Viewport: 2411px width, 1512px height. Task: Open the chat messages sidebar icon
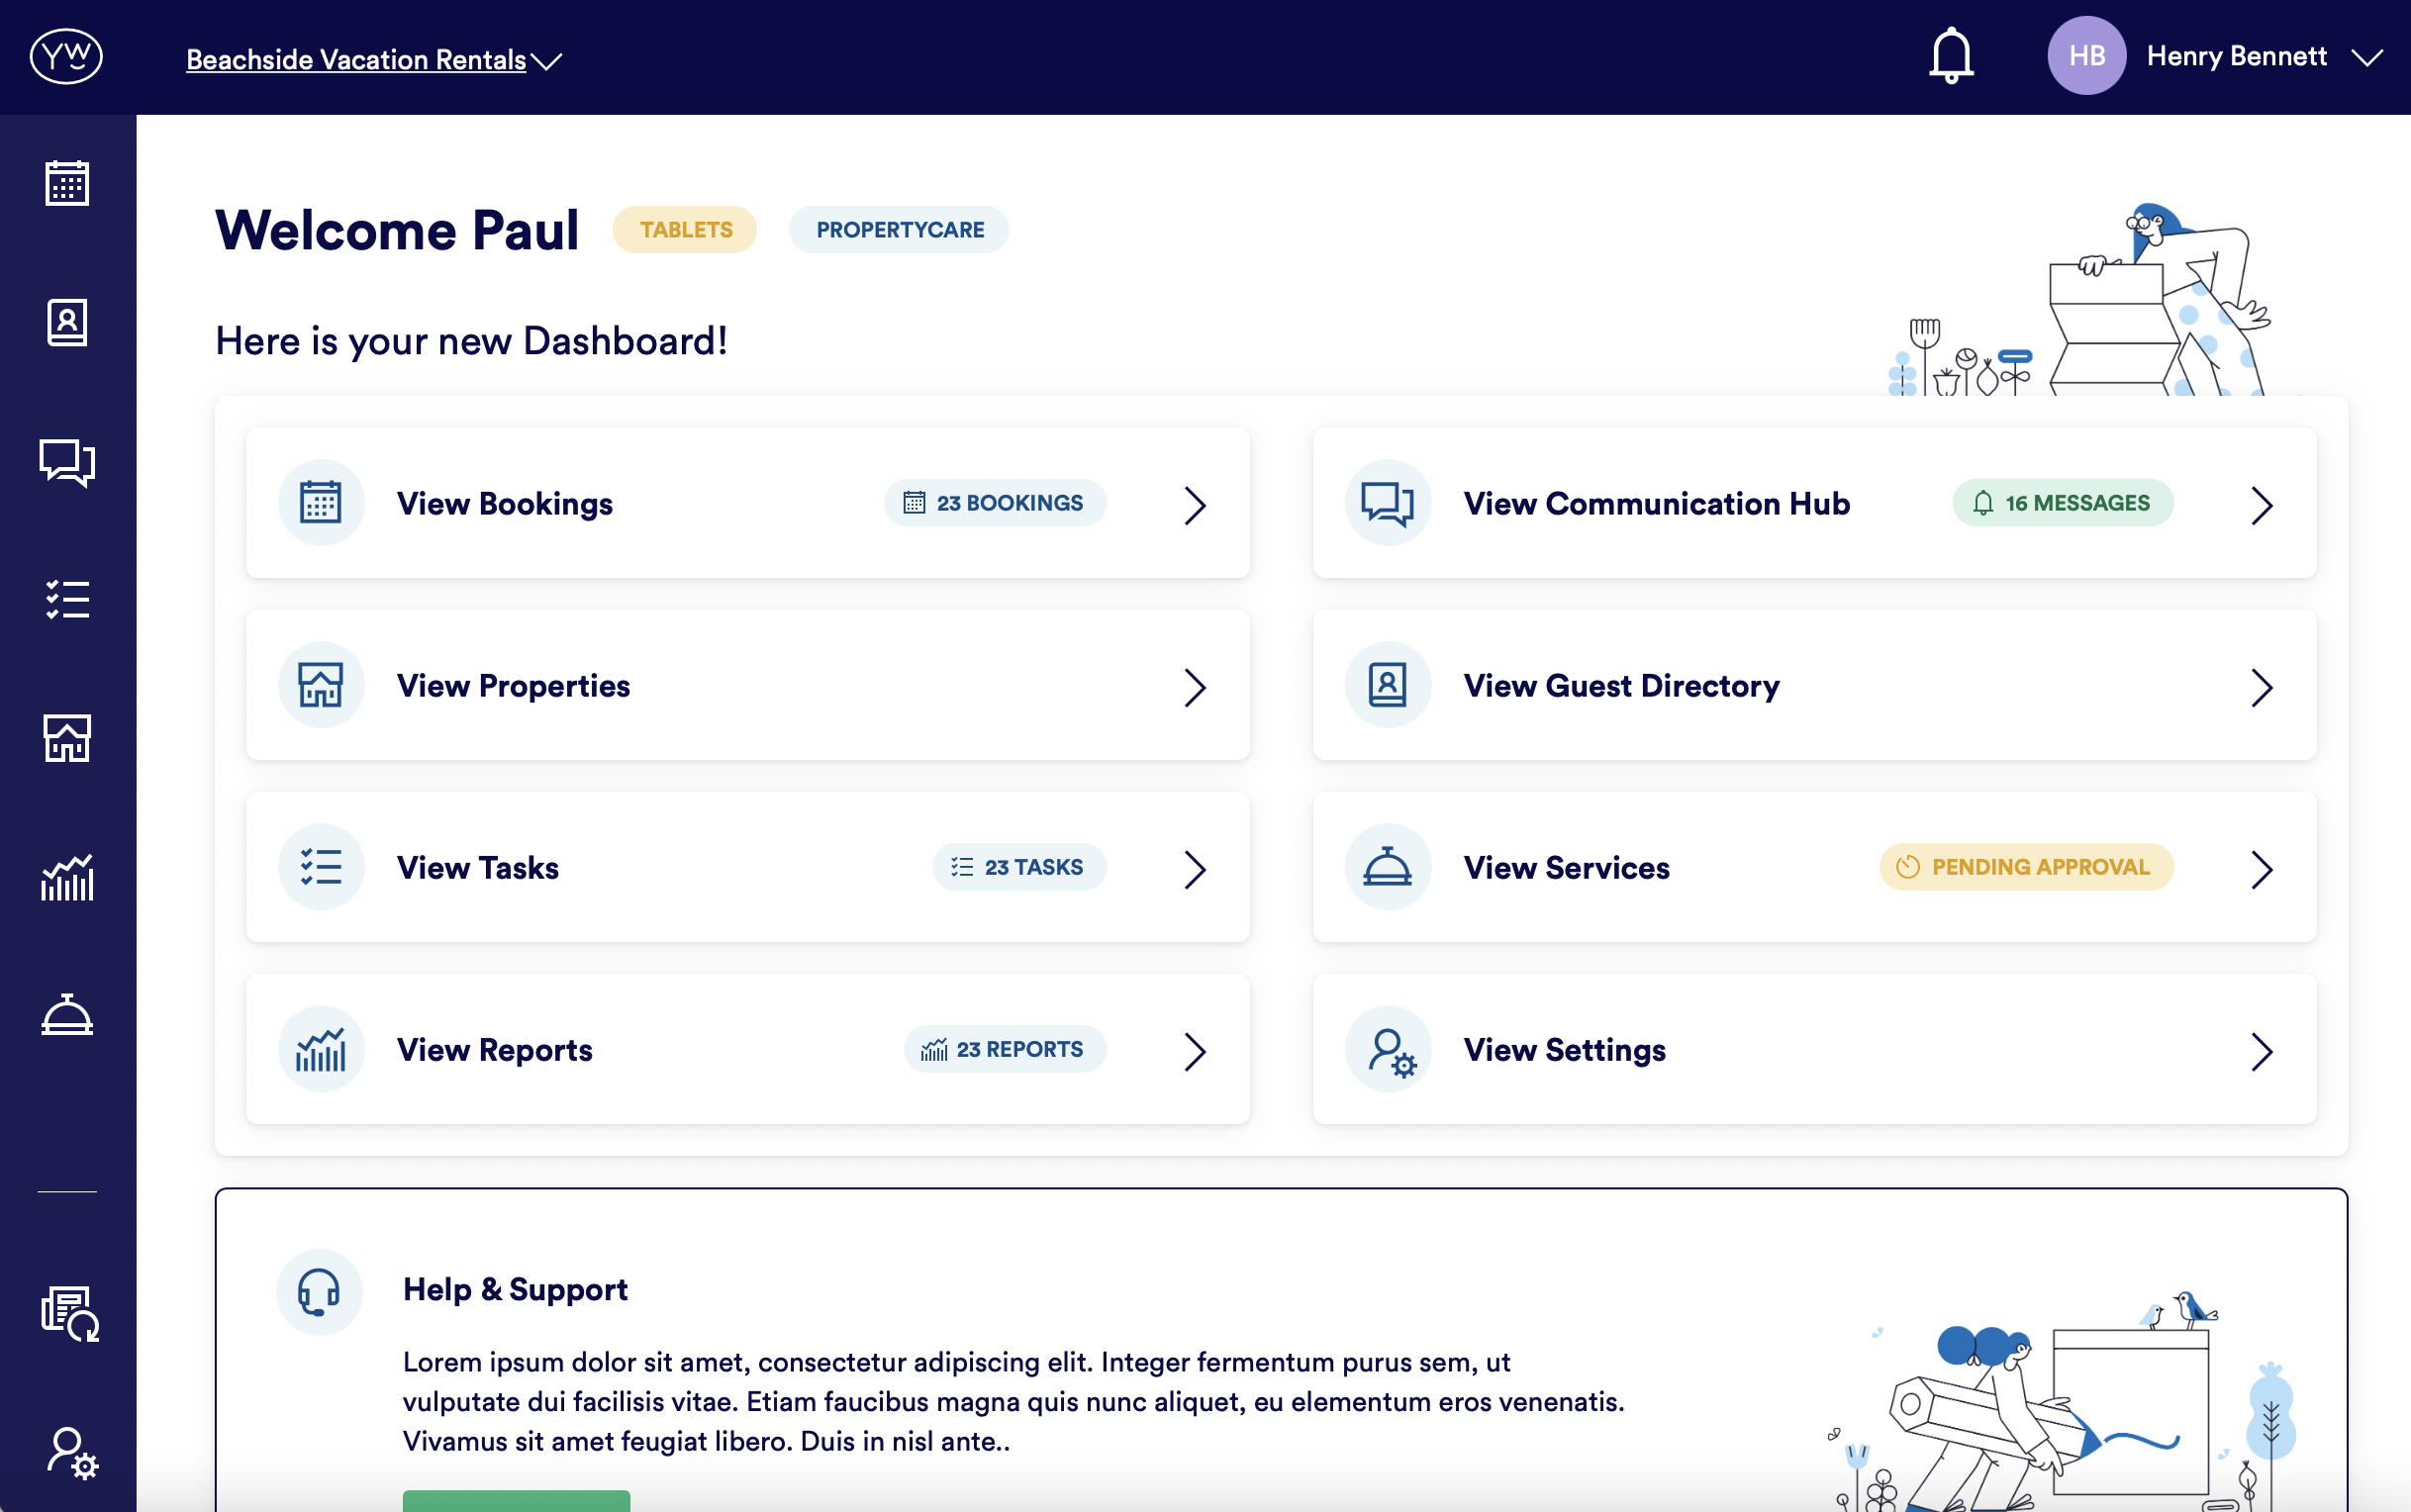(67, 462)
